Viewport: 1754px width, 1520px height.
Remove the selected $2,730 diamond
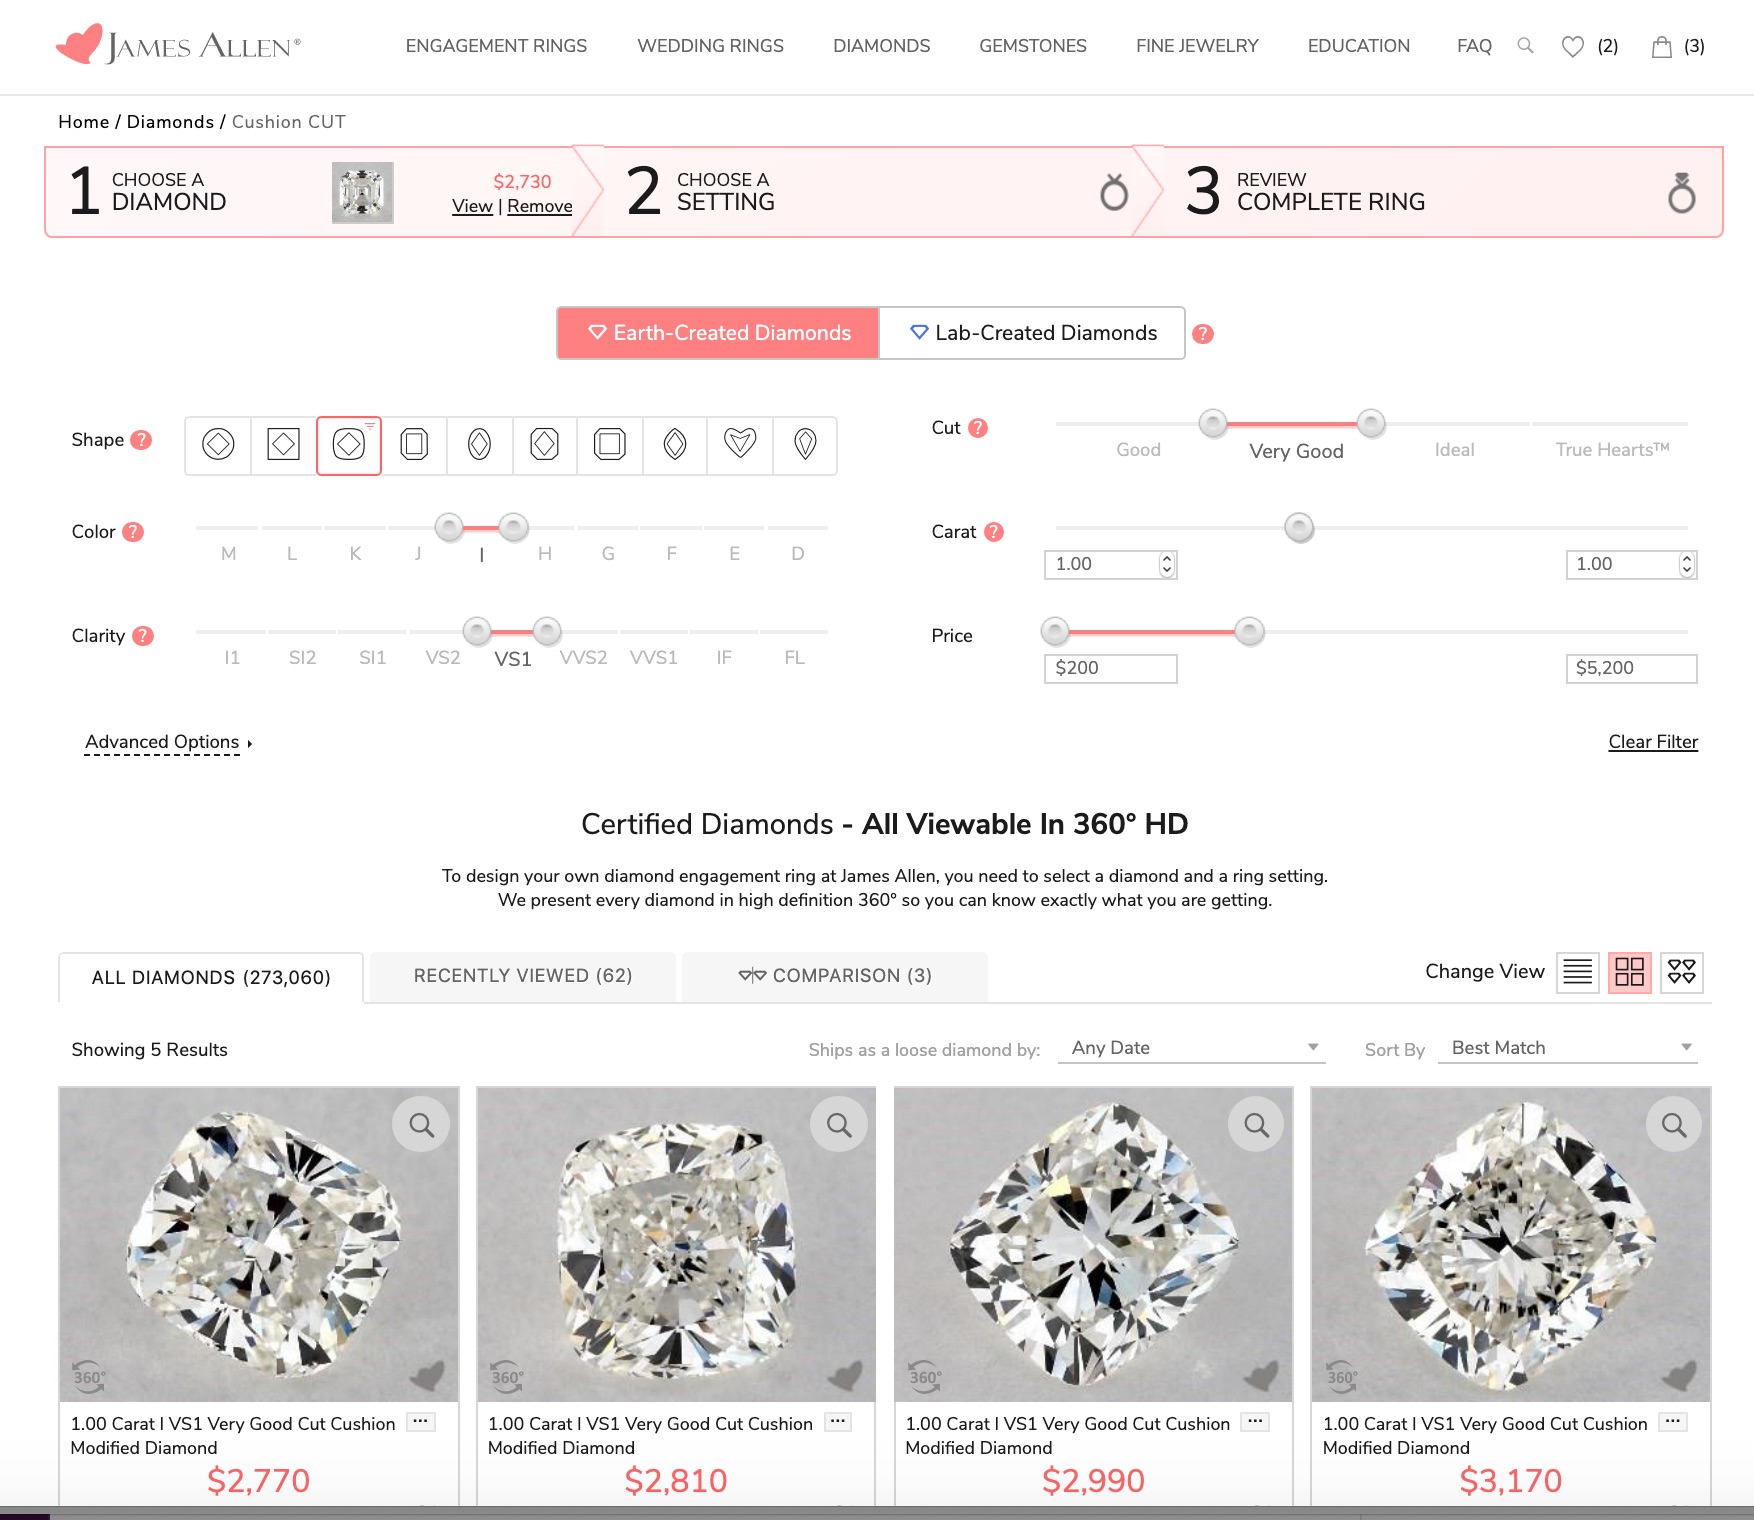(x=540, y=206)
